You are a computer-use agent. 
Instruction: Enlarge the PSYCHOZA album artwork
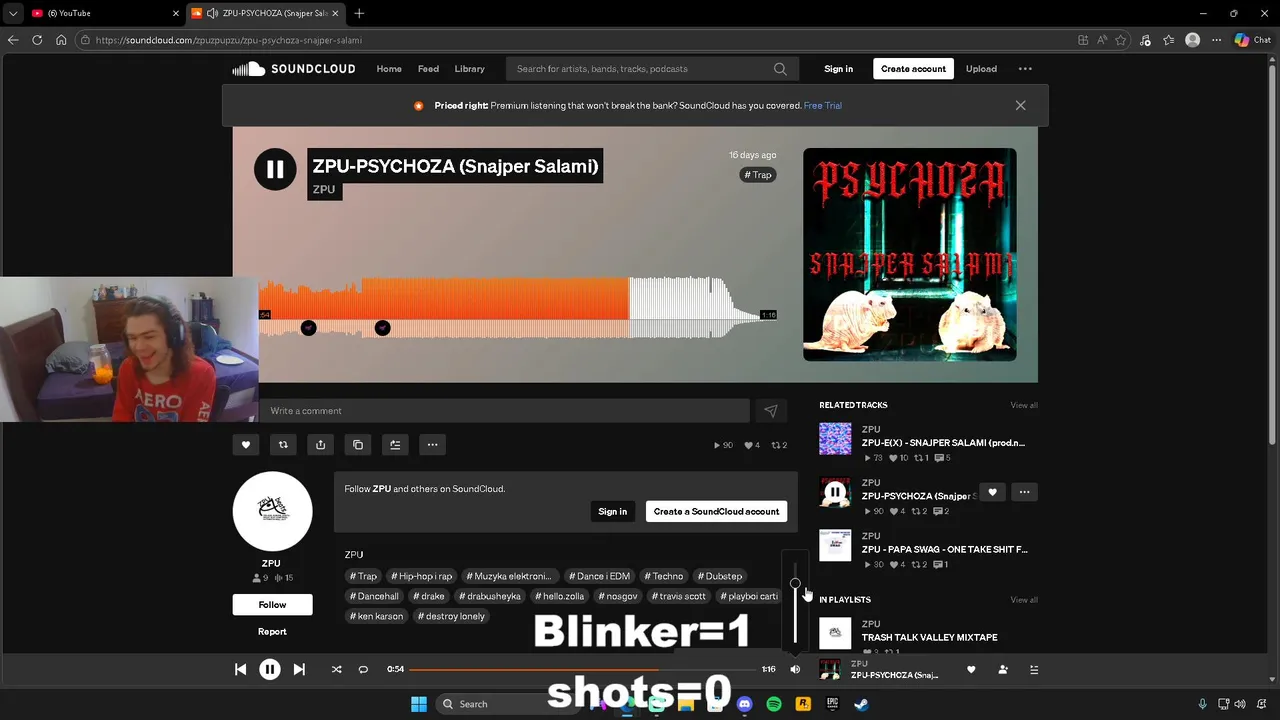click(x=910, y=254)
